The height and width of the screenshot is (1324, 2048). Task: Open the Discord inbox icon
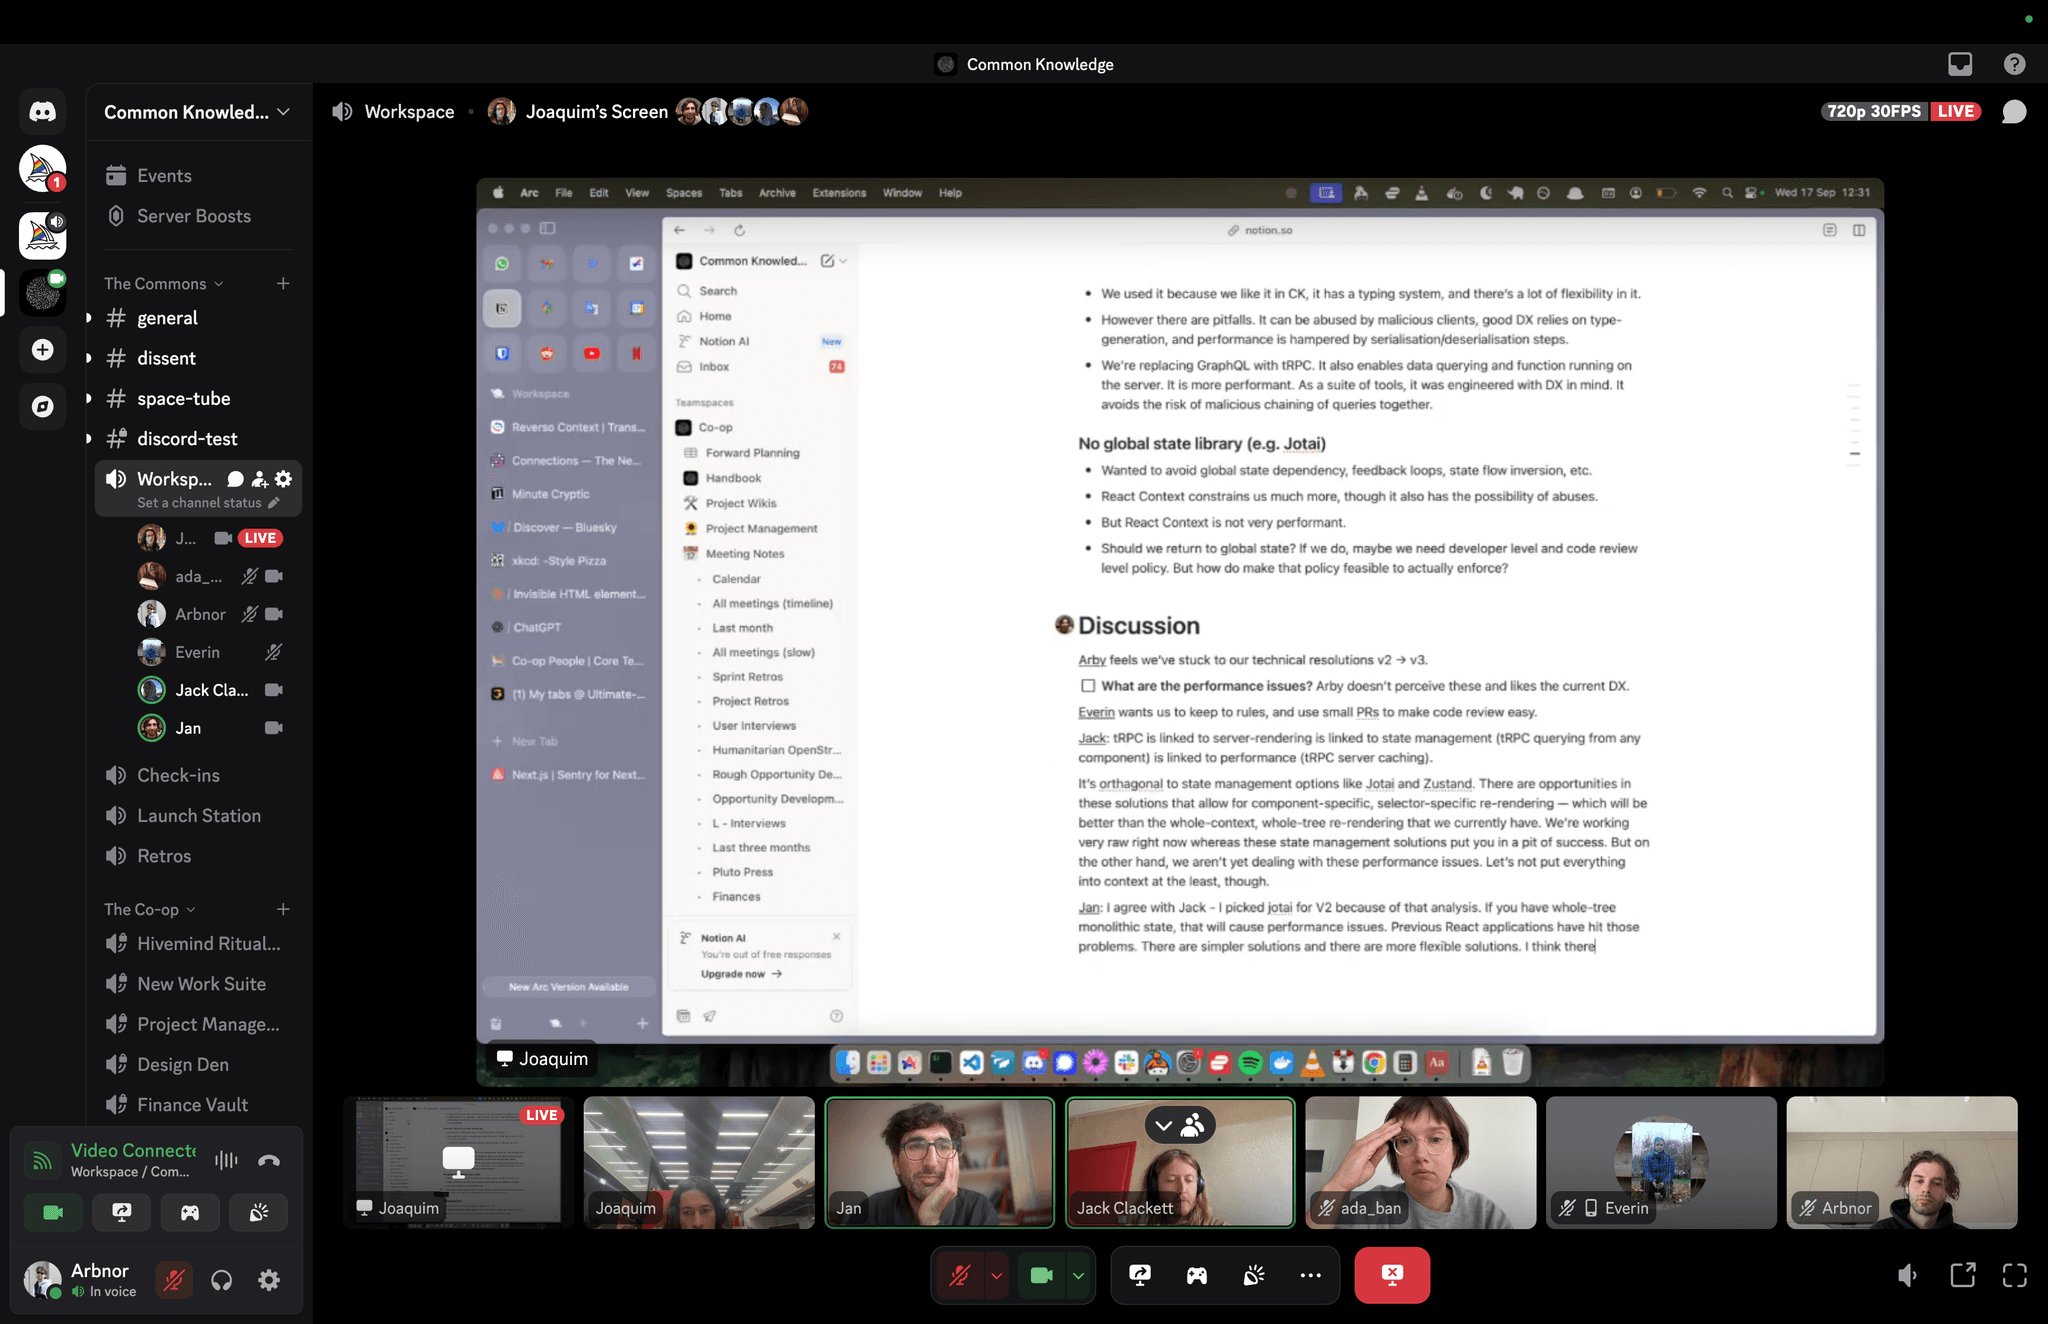1959,64
